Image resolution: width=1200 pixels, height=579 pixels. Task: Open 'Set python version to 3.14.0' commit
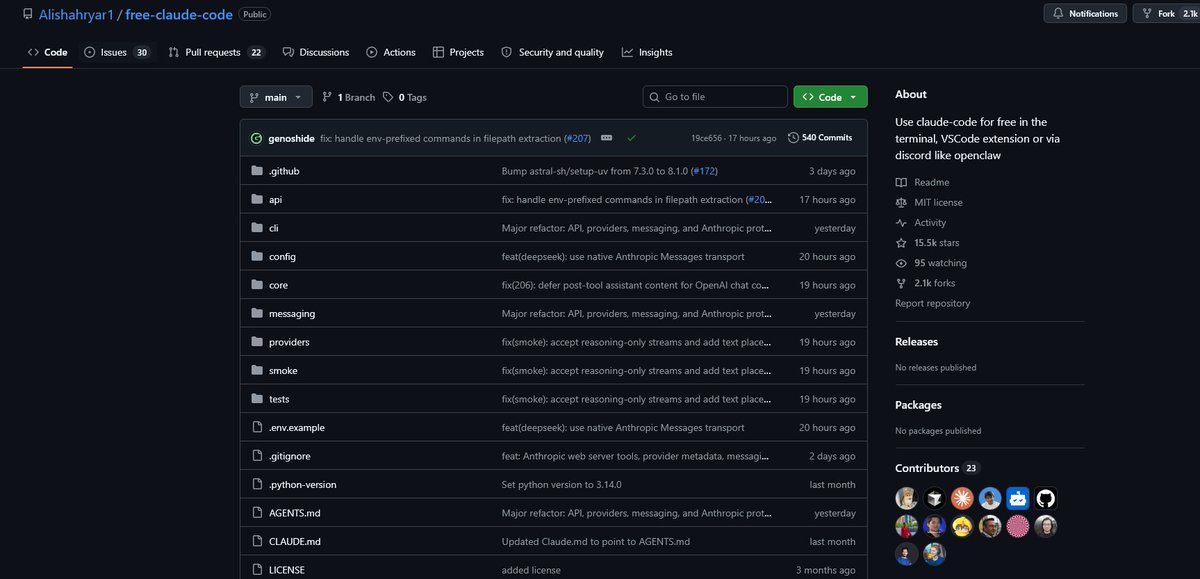(562, 484)
